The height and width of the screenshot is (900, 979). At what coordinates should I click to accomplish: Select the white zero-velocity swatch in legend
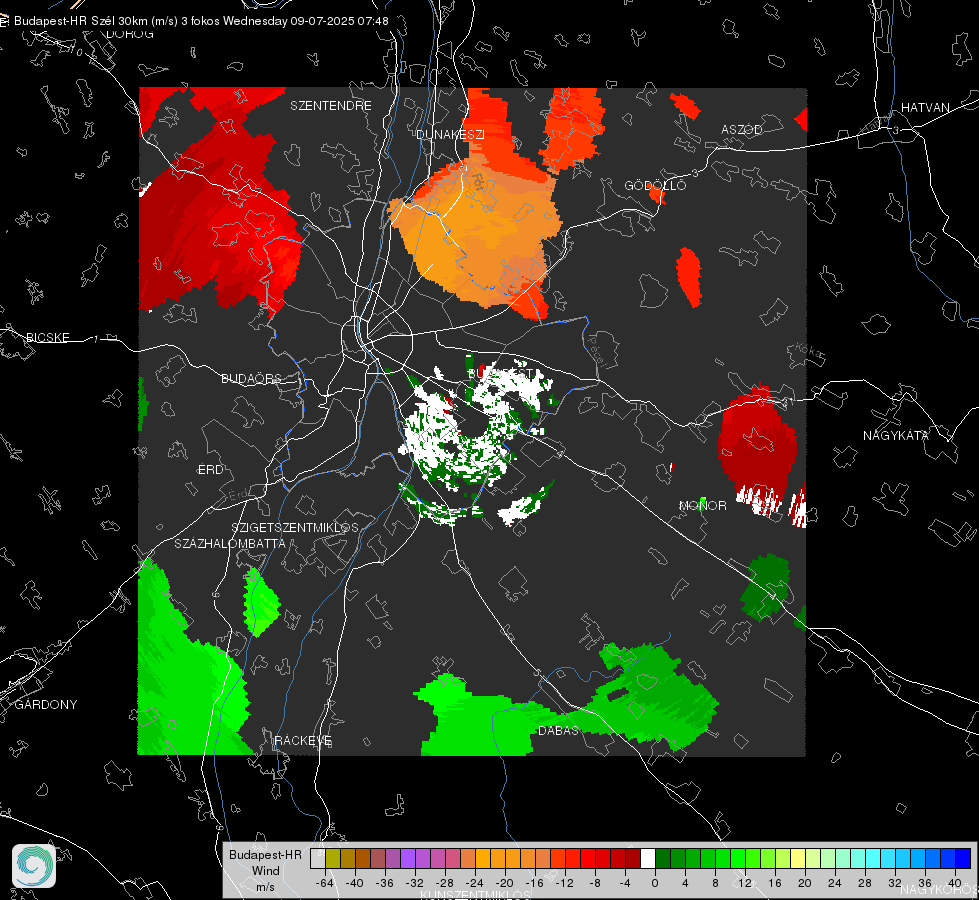pos(647,858)
